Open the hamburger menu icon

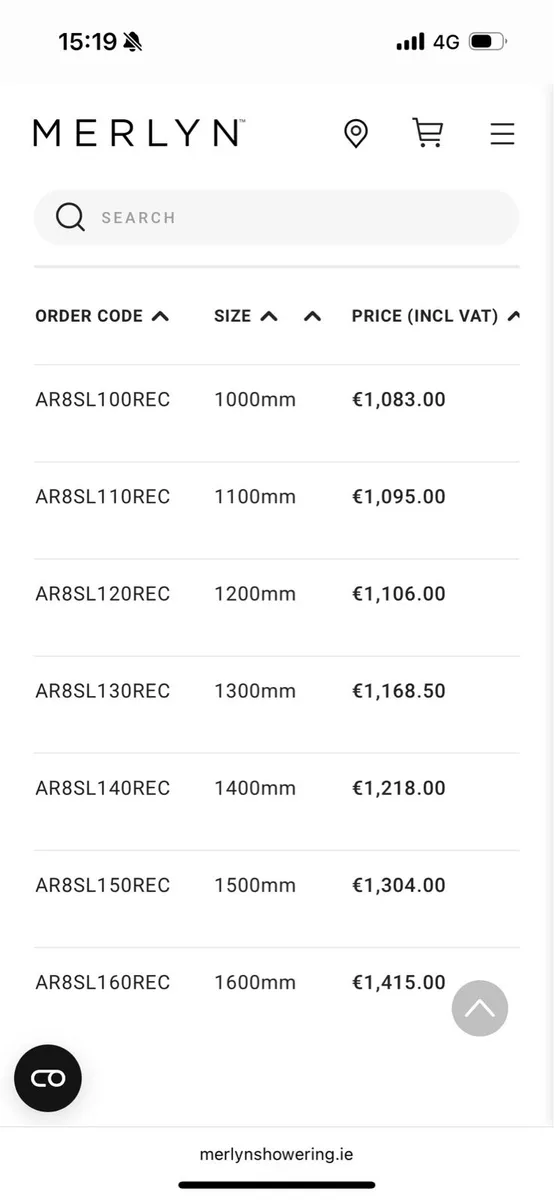tap(502, 133)
